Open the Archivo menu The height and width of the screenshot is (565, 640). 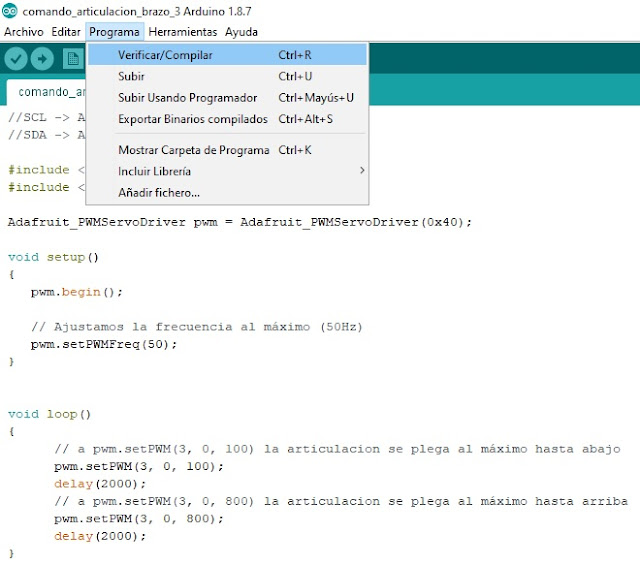click(x=24, y=32)
